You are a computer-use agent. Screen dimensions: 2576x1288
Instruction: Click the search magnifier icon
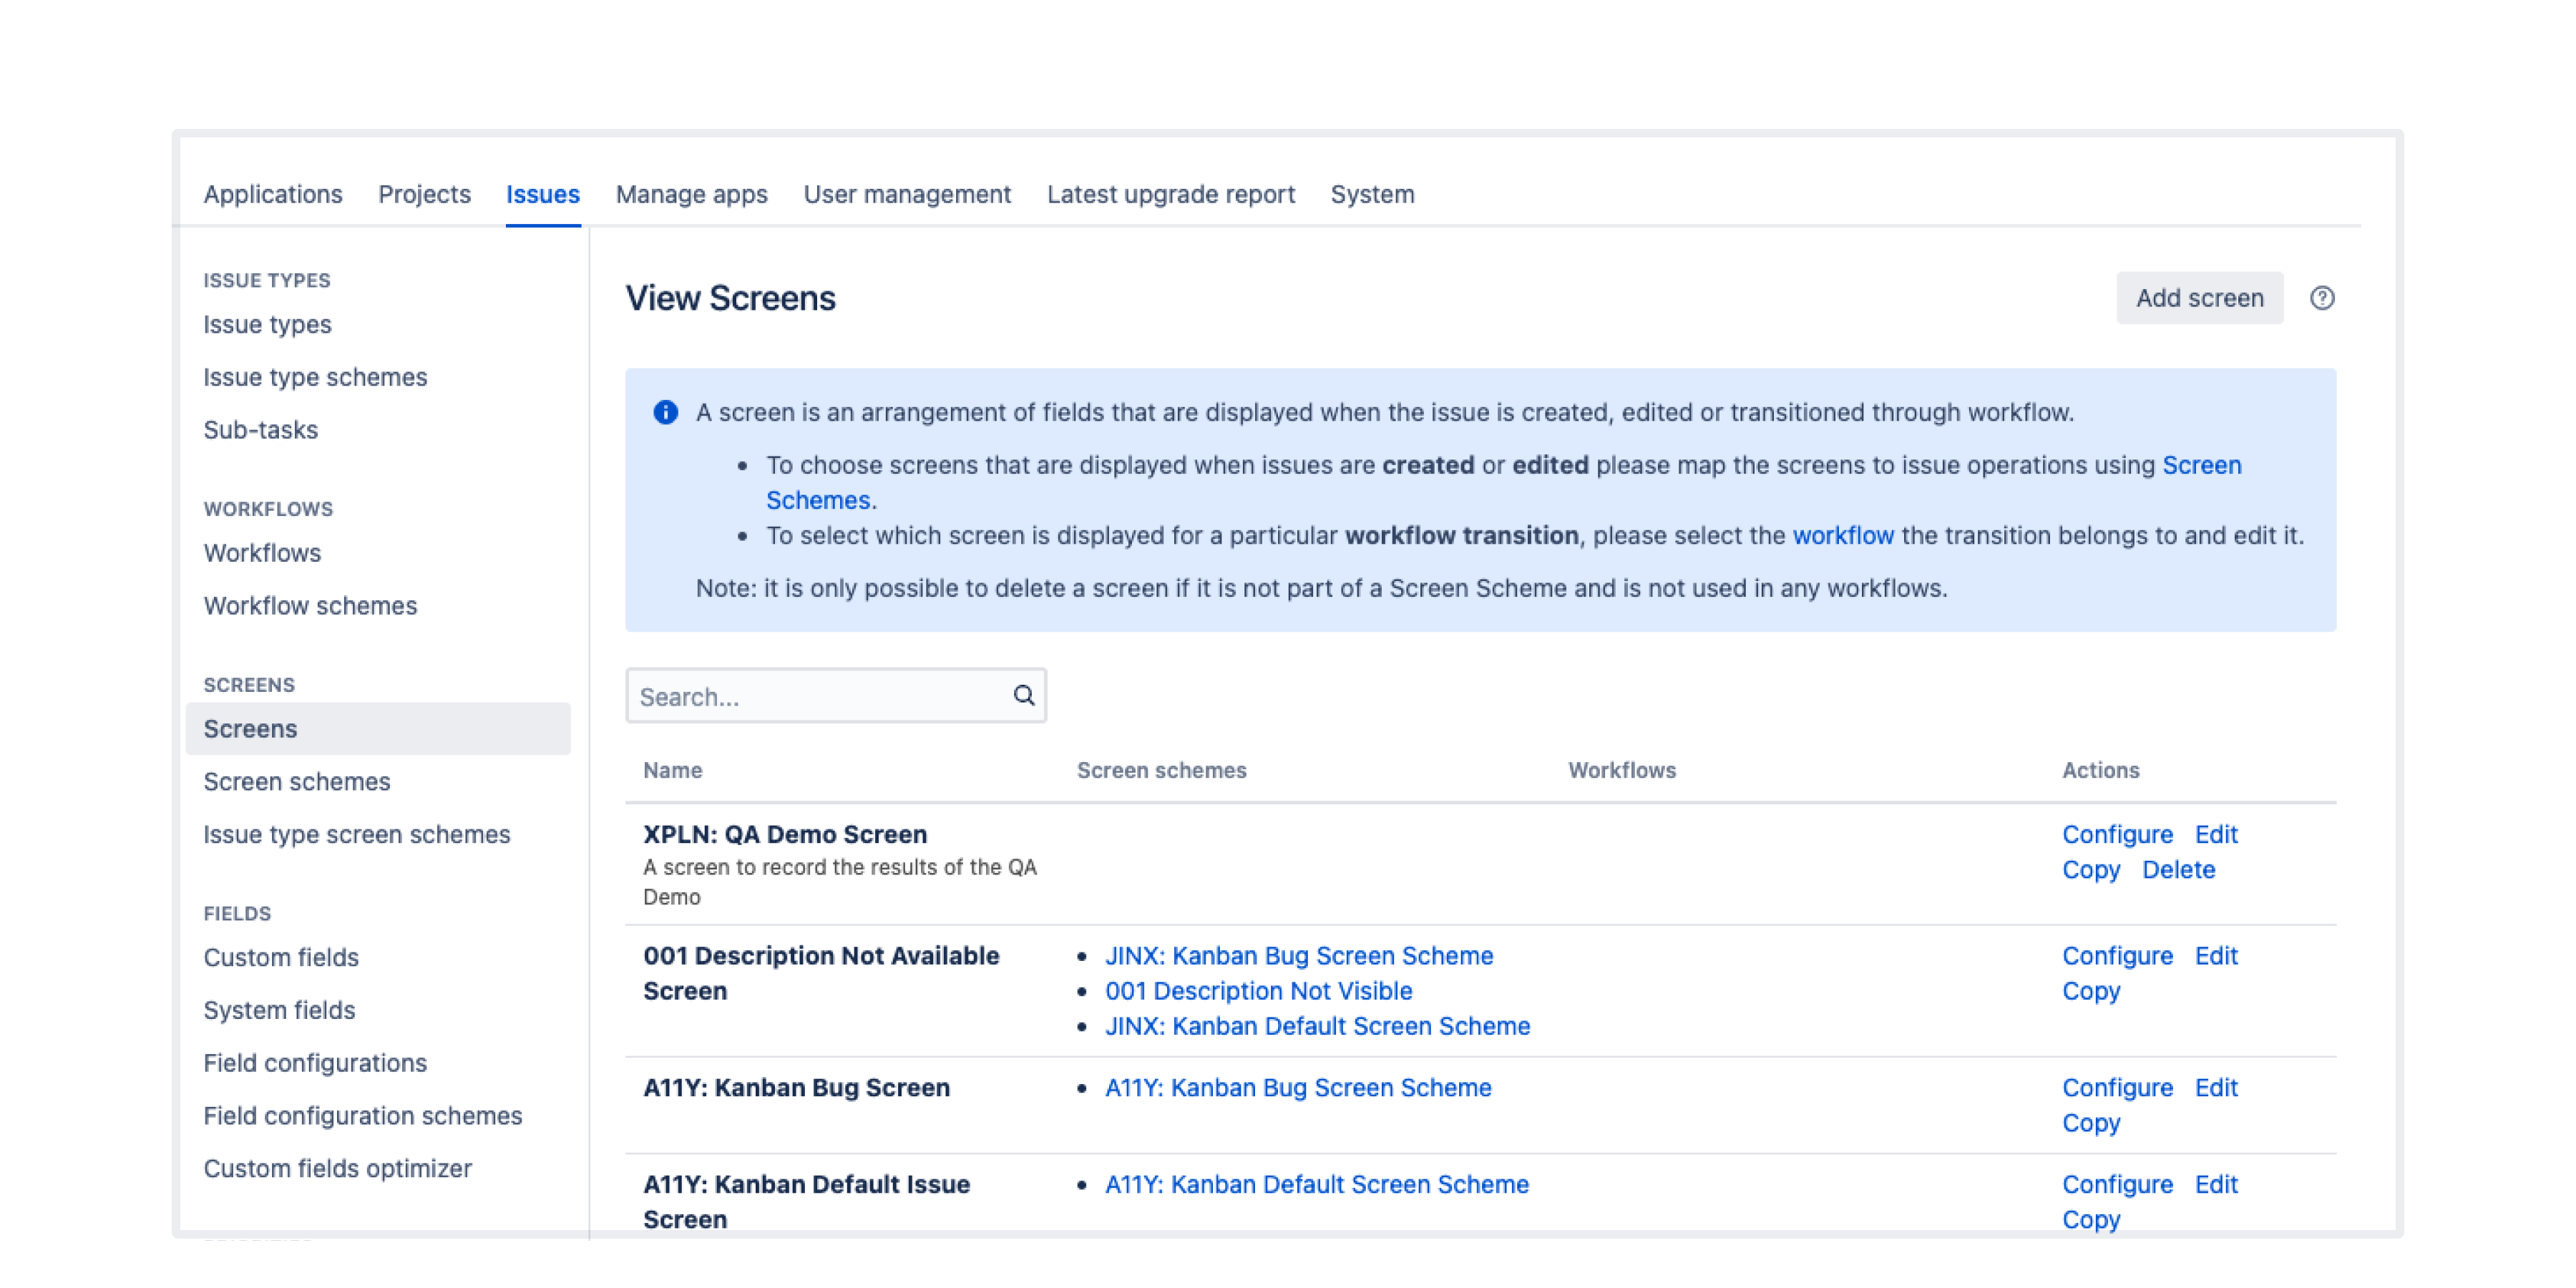click(1023, 695)
